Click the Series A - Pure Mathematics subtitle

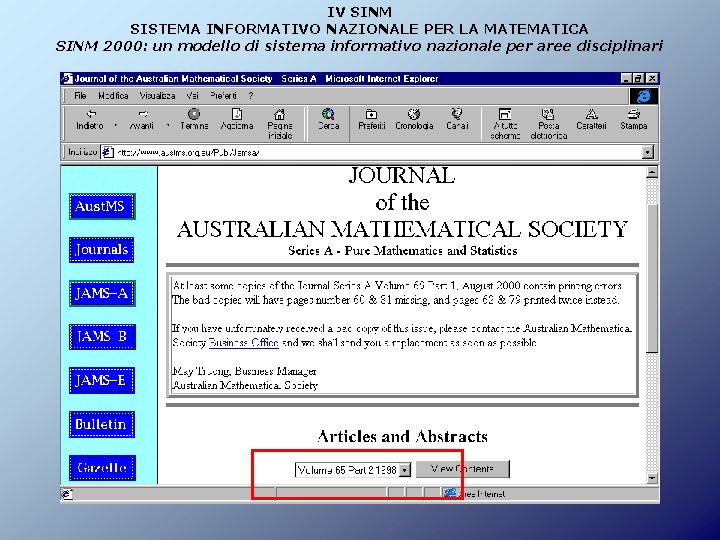click(402, 251)
